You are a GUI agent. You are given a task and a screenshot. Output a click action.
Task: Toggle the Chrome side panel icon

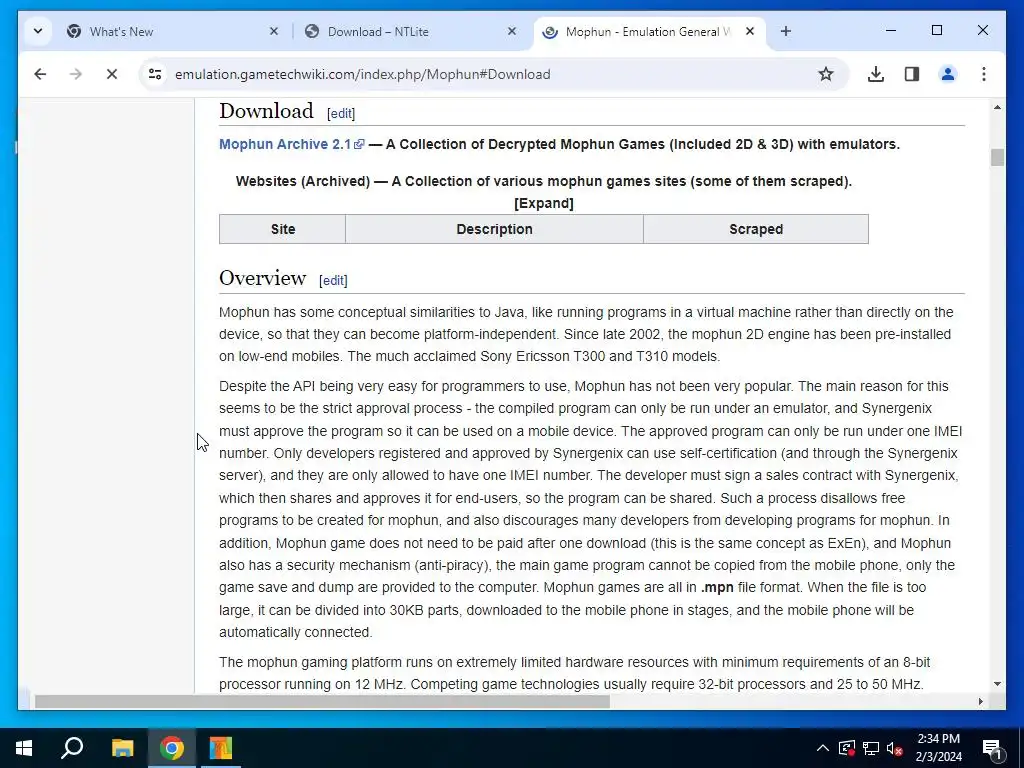pos(912,74)
